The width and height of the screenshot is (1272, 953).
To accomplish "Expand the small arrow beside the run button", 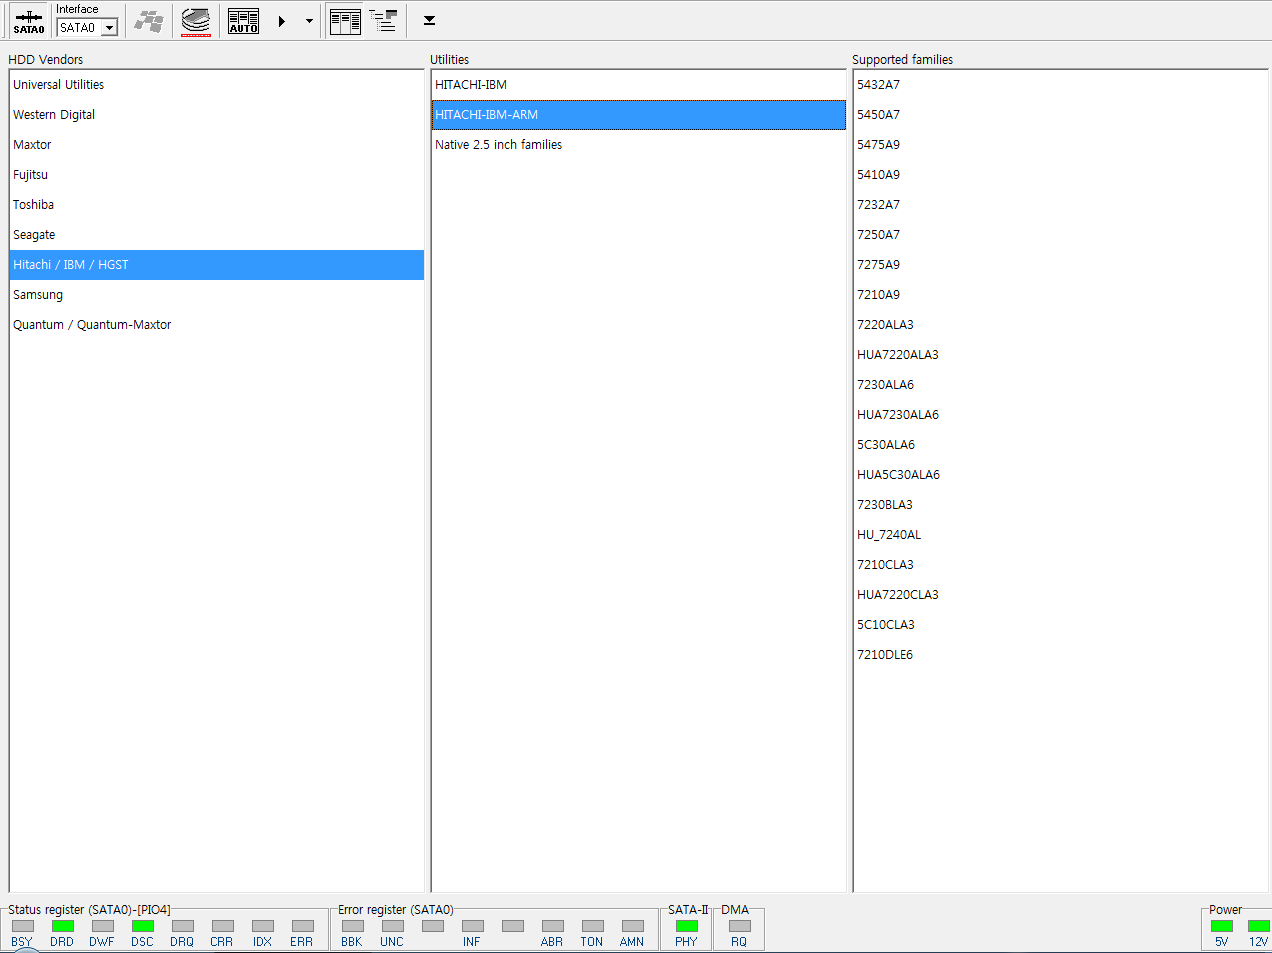I will [309, 21].
